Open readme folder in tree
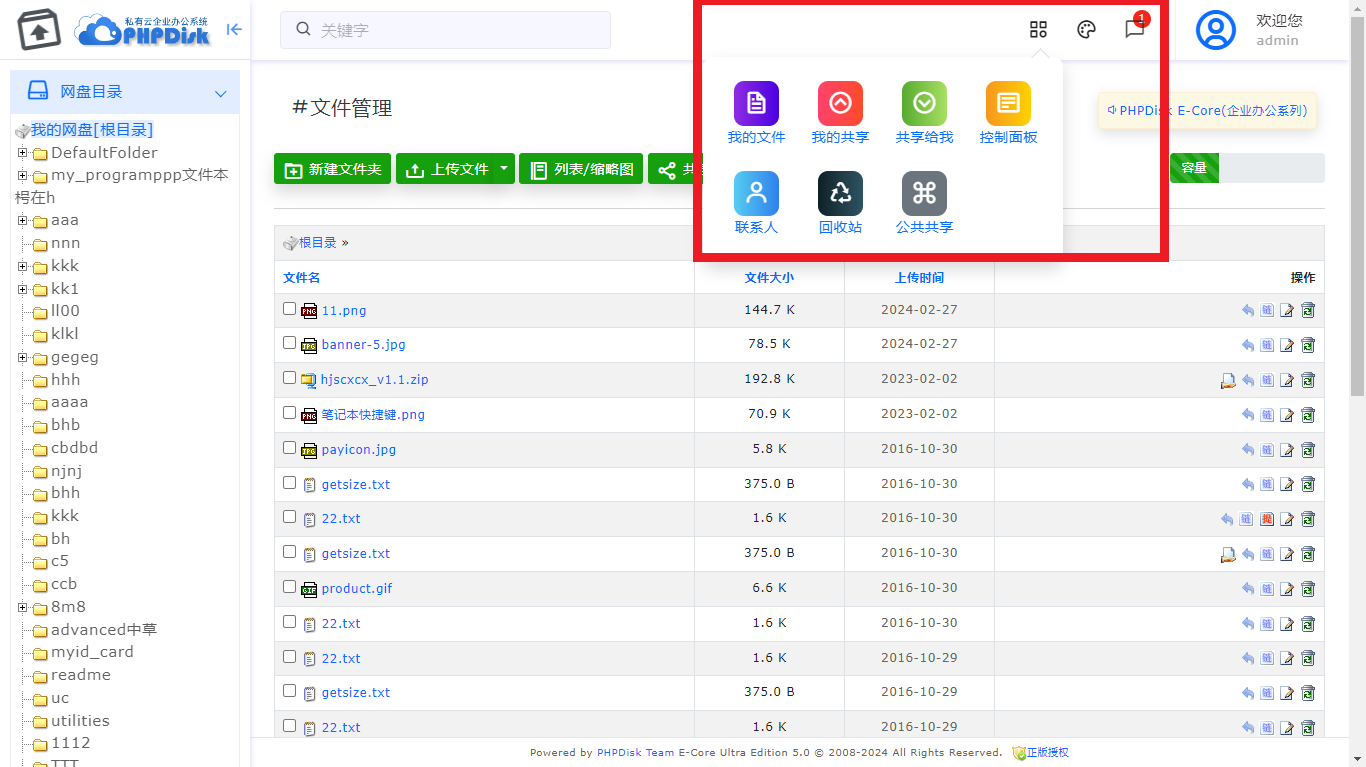 pos(81,675)
